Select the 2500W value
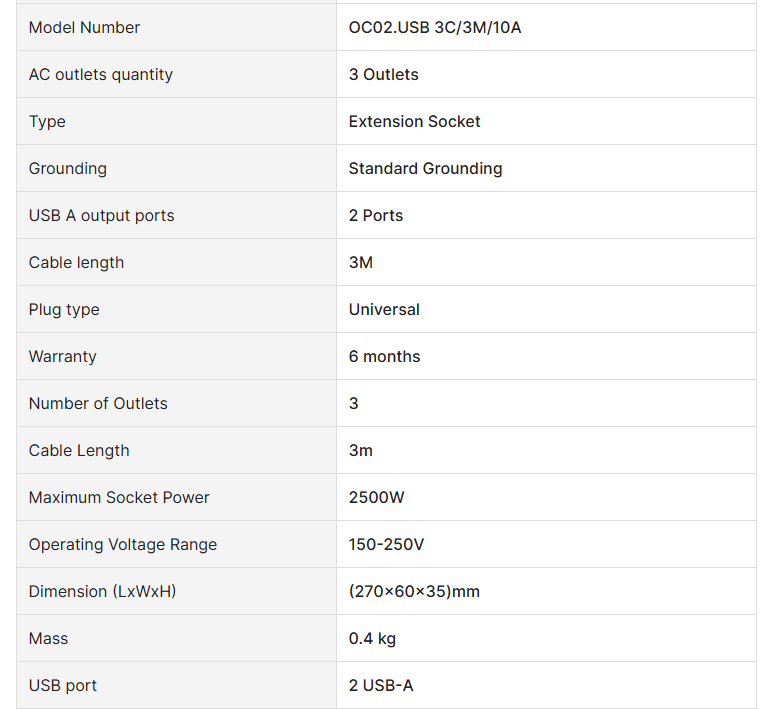Screen dimensions: 776x709 (x=376, y=497)
